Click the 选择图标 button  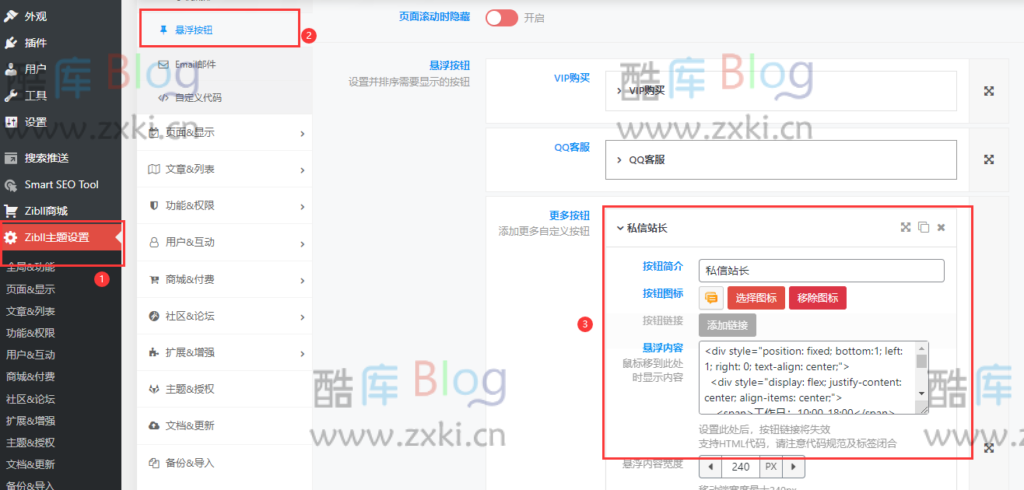pos(756,298)
